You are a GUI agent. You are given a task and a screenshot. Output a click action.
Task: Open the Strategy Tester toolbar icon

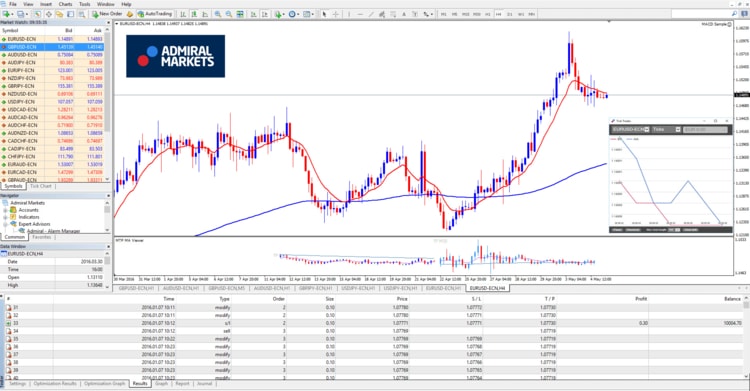pos(82,14)
